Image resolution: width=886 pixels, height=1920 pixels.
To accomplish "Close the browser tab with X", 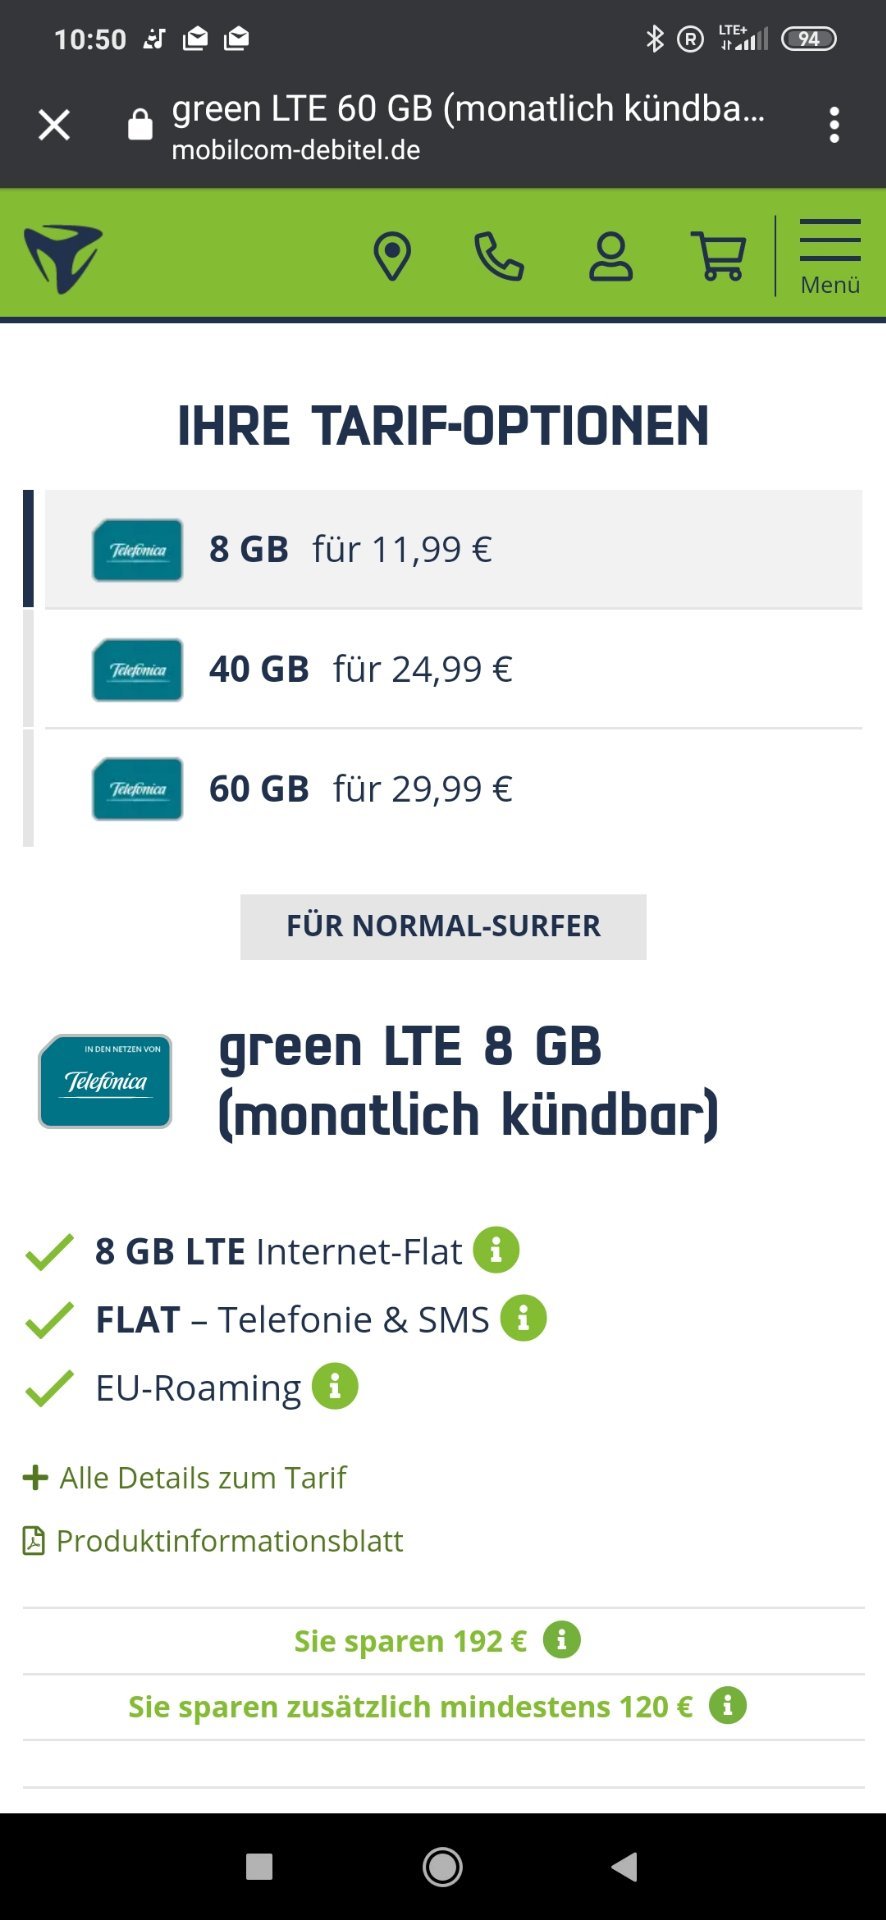I will (54, 125).
